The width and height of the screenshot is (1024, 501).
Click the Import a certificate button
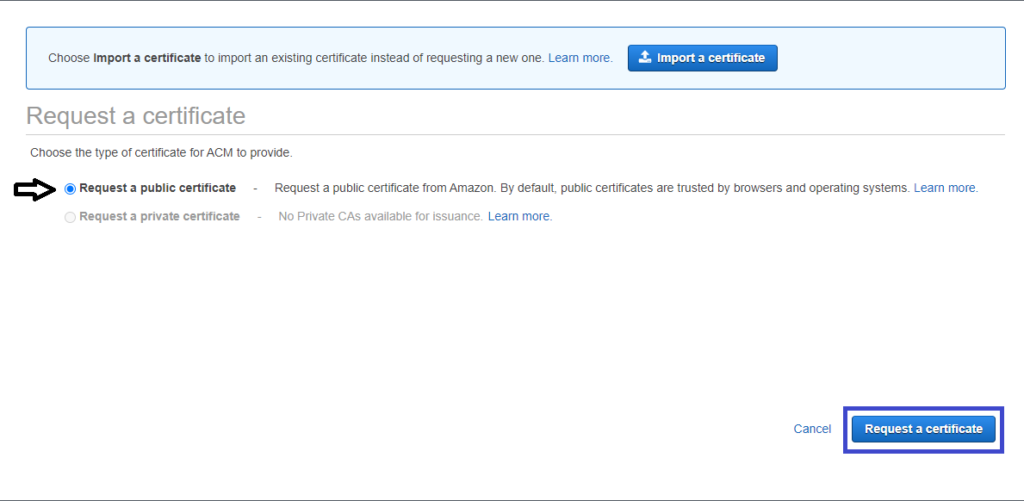(702, 57)
